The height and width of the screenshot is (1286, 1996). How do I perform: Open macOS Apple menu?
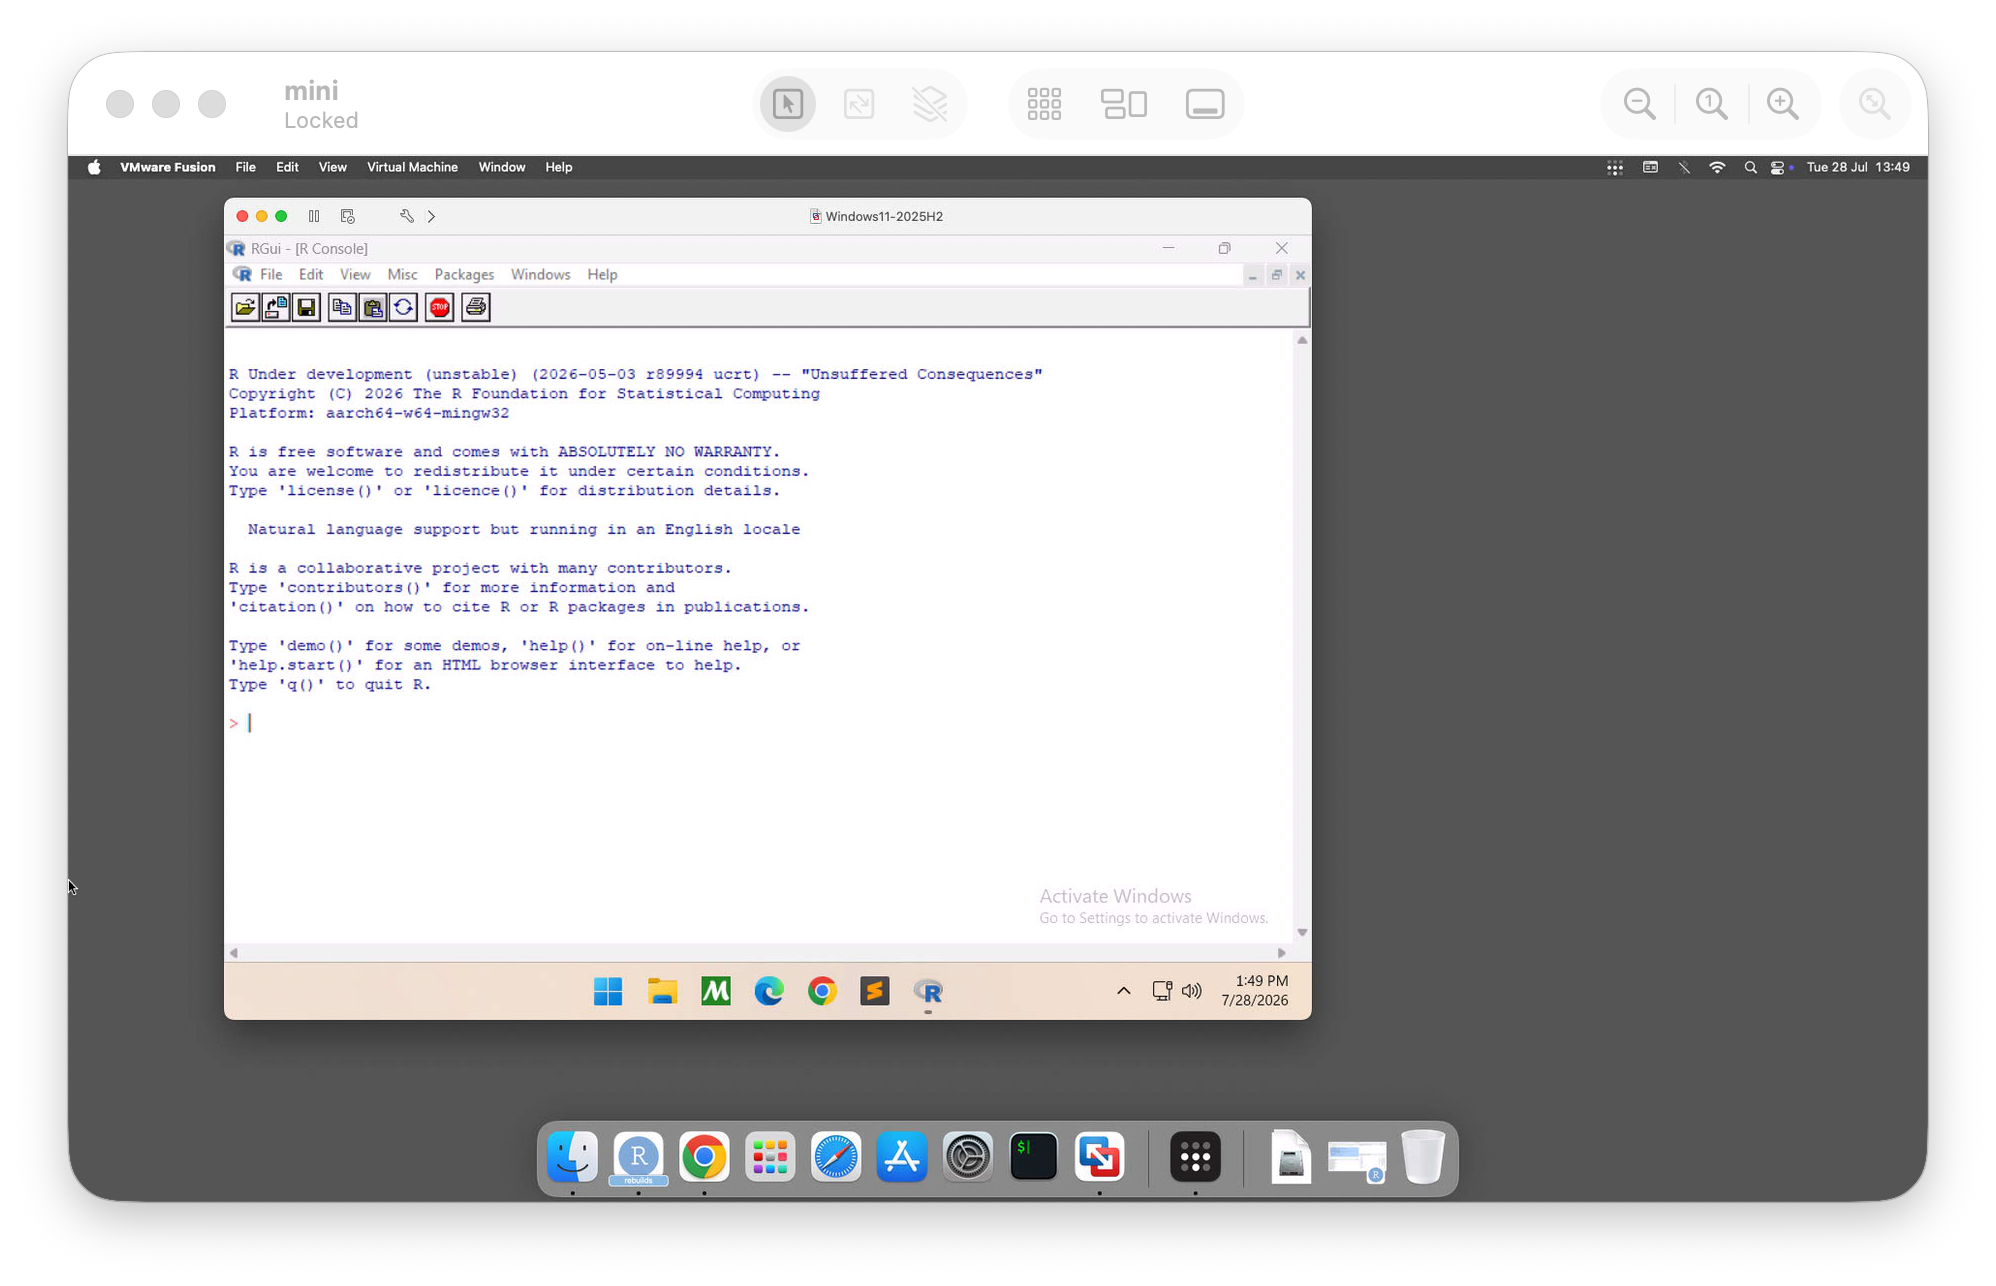tap(94, 167)
